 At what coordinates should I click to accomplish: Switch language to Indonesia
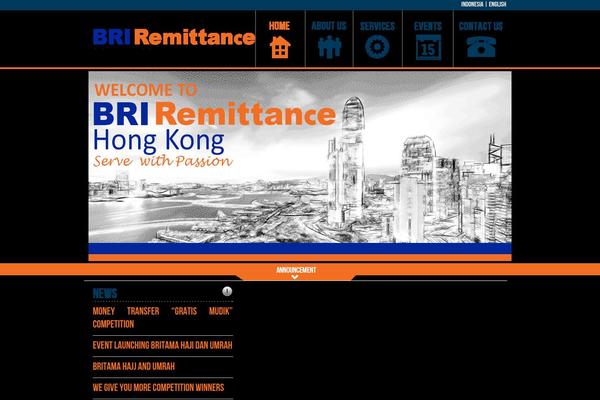[472, 4]
